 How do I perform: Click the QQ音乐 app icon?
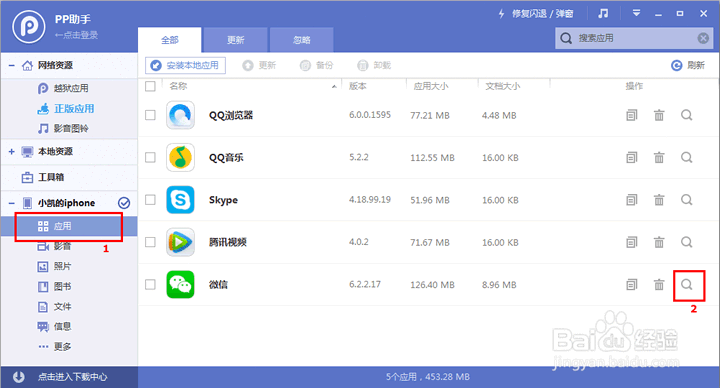tap(180, 157)
